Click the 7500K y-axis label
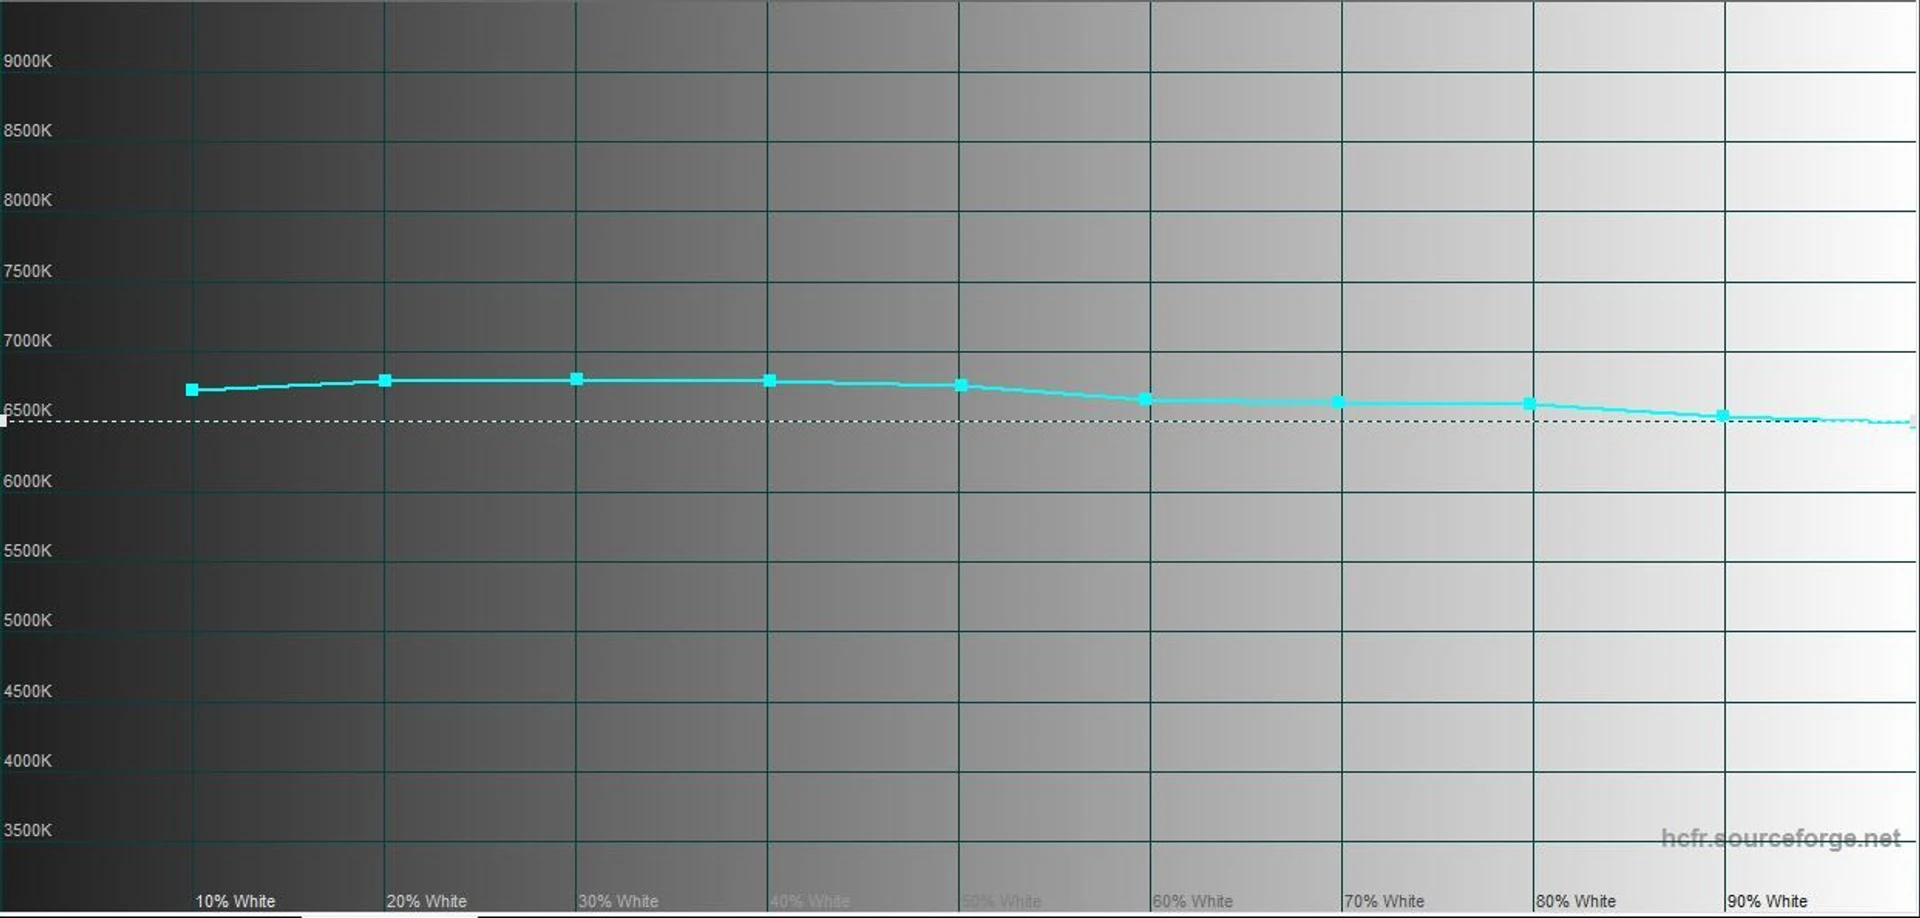Viewport: 1920px width, 918px height. click(x=28, y=271)
